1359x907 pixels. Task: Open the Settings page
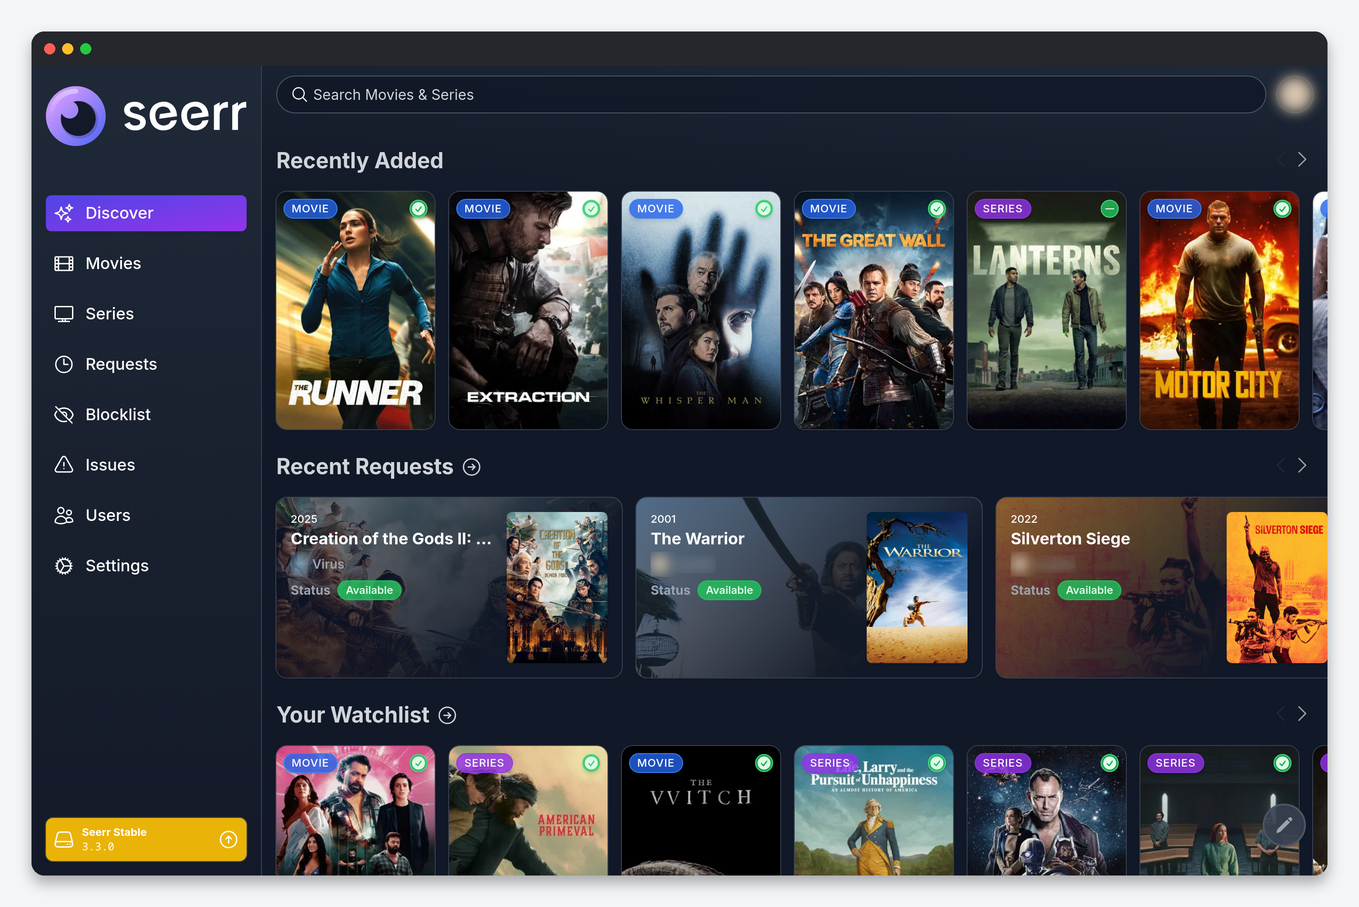(x=146, y=565)
